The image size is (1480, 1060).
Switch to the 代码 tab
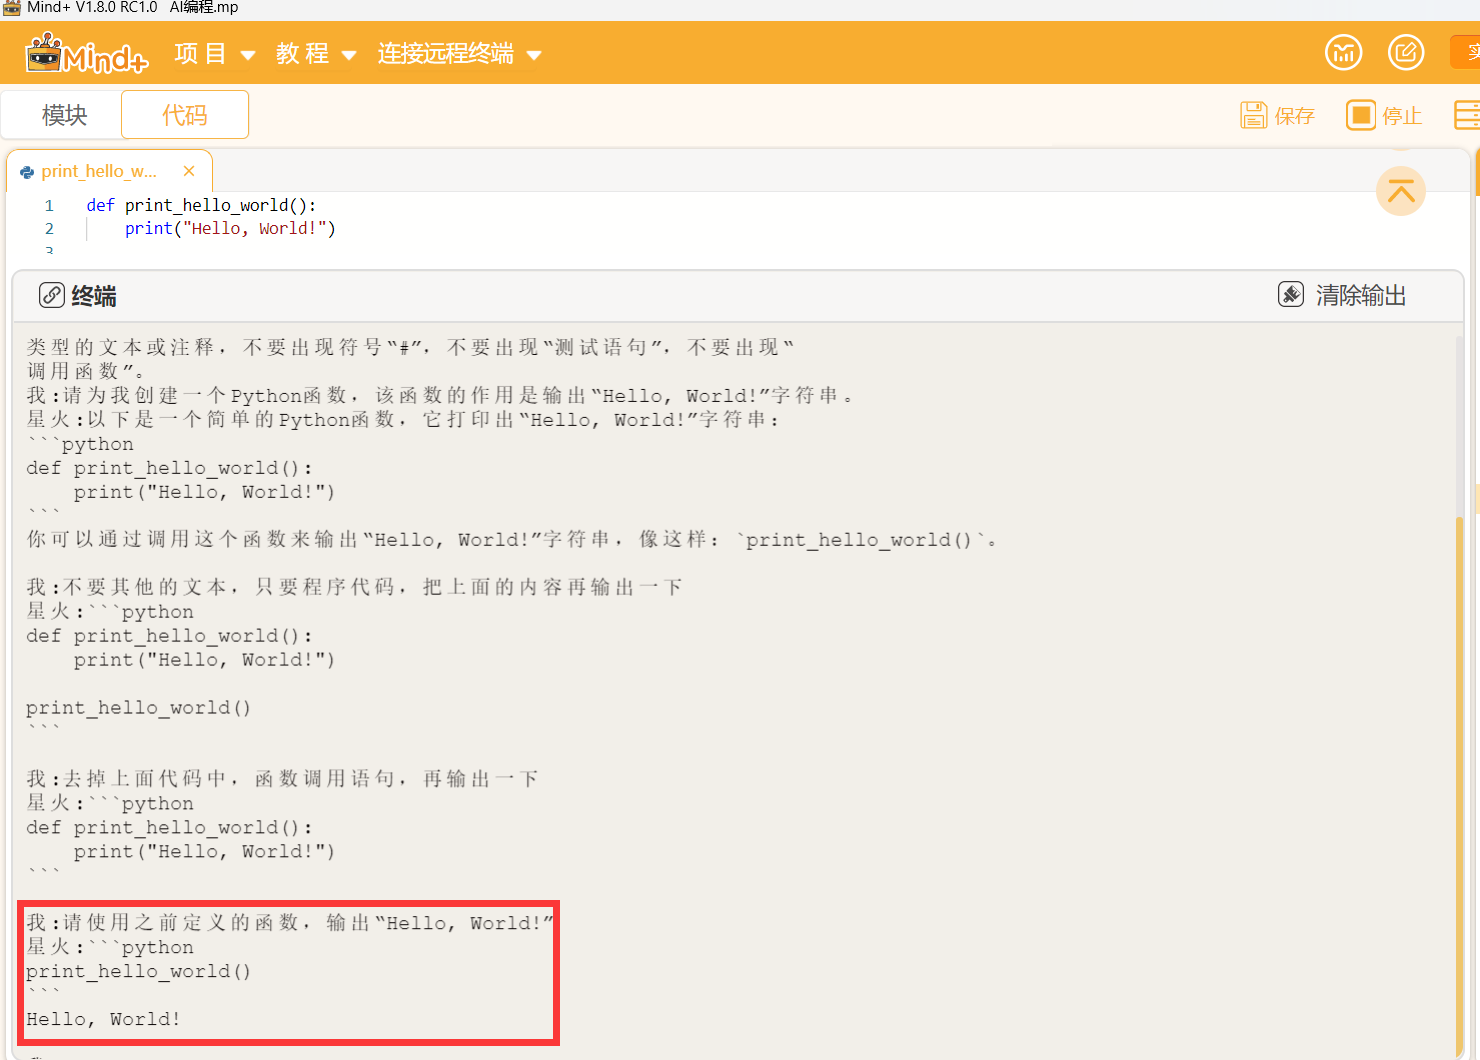click(185, 115)
